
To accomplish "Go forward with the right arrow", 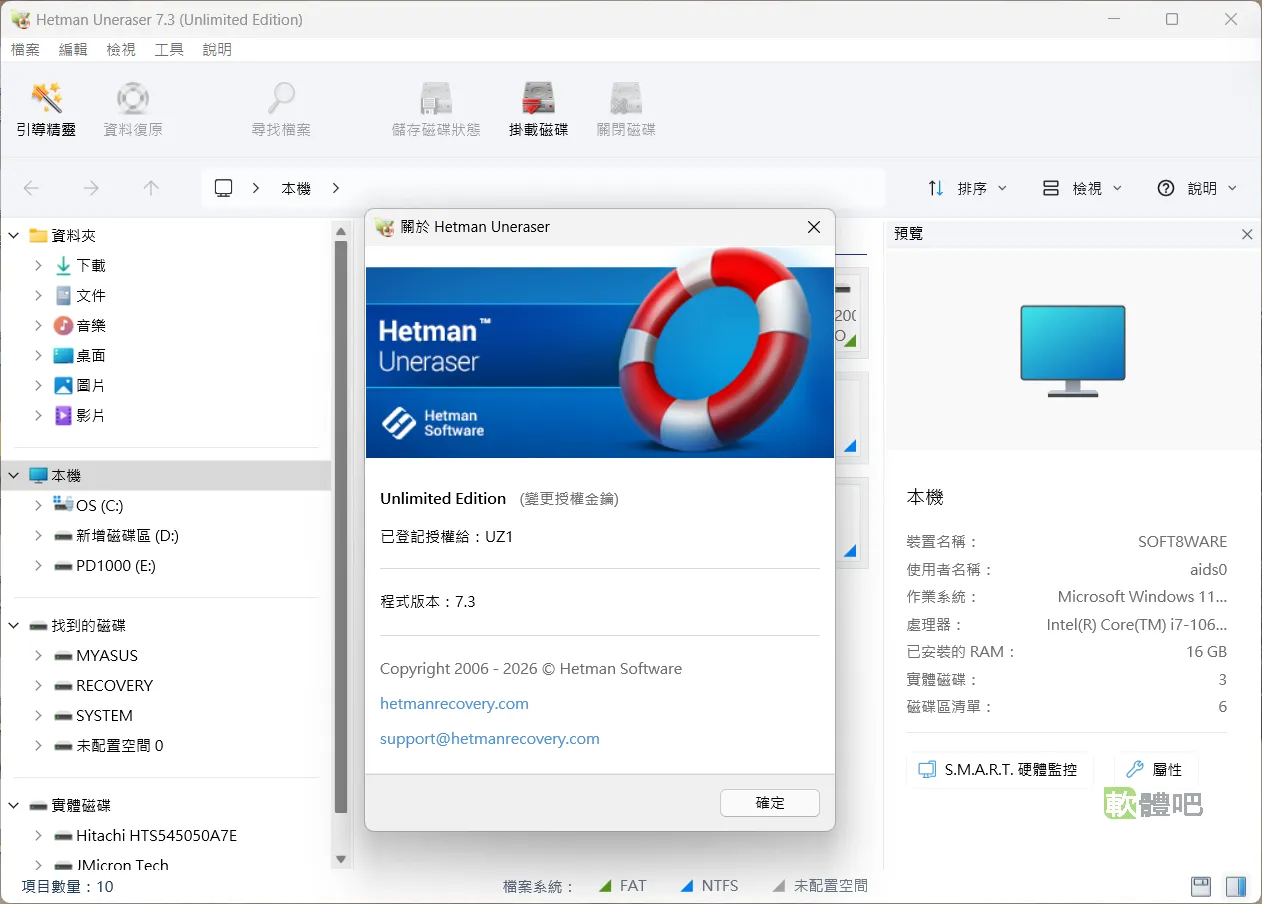I will (x=91, y=188).
